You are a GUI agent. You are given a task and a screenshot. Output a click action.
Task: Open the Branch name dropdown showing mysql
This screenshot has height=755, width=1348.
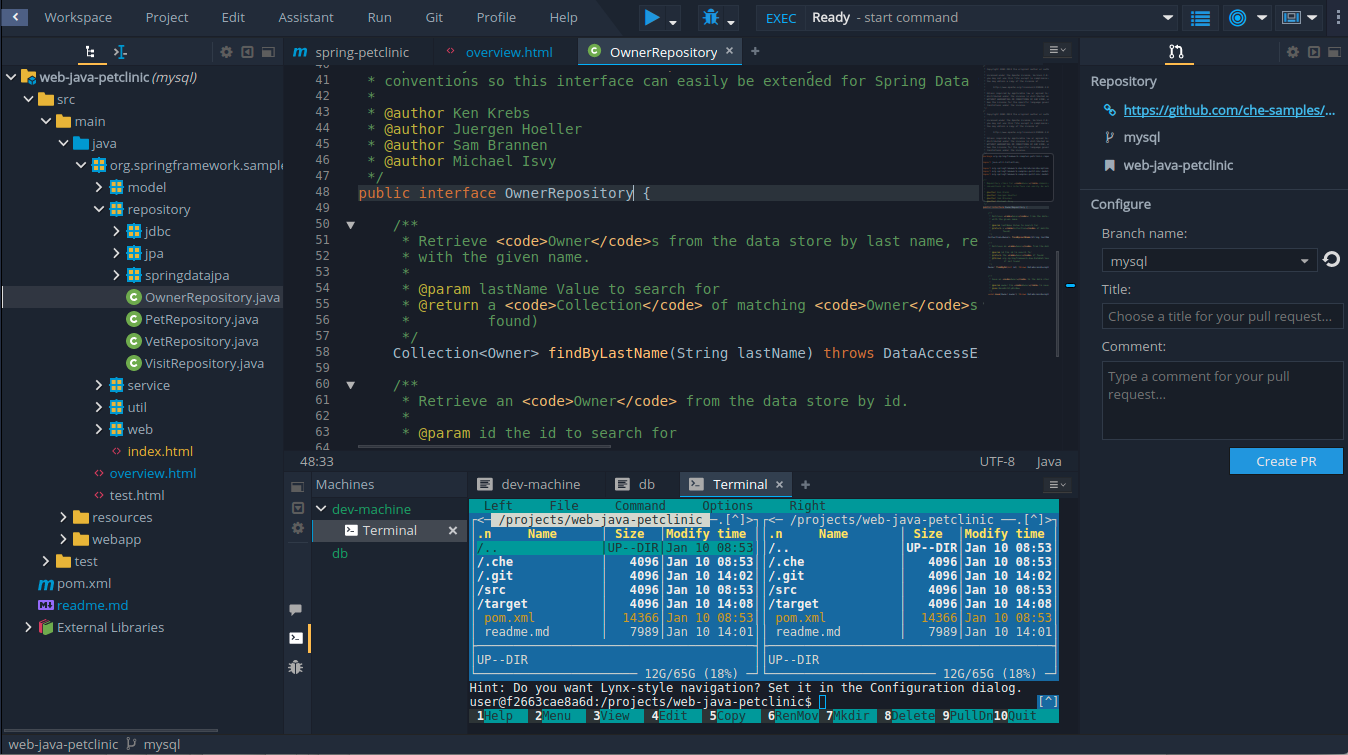coord(1208,259)
